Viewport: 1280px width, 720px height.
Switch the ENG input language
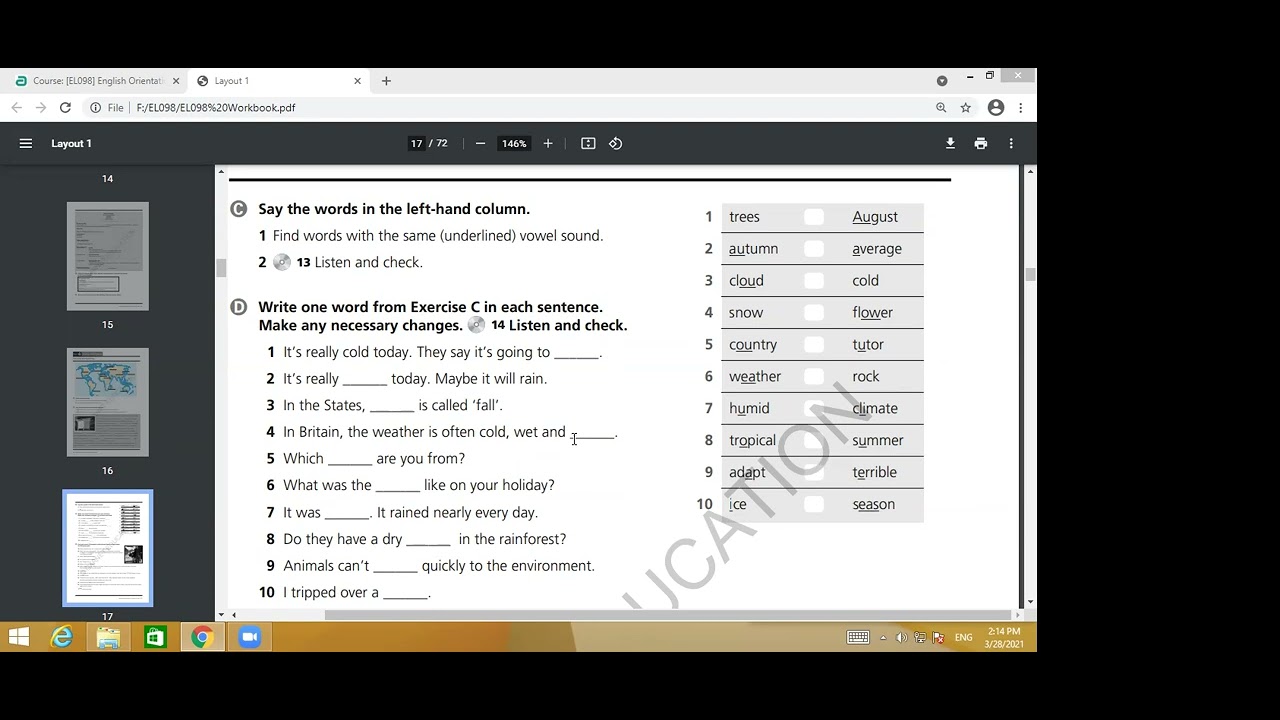coord(964,637)
